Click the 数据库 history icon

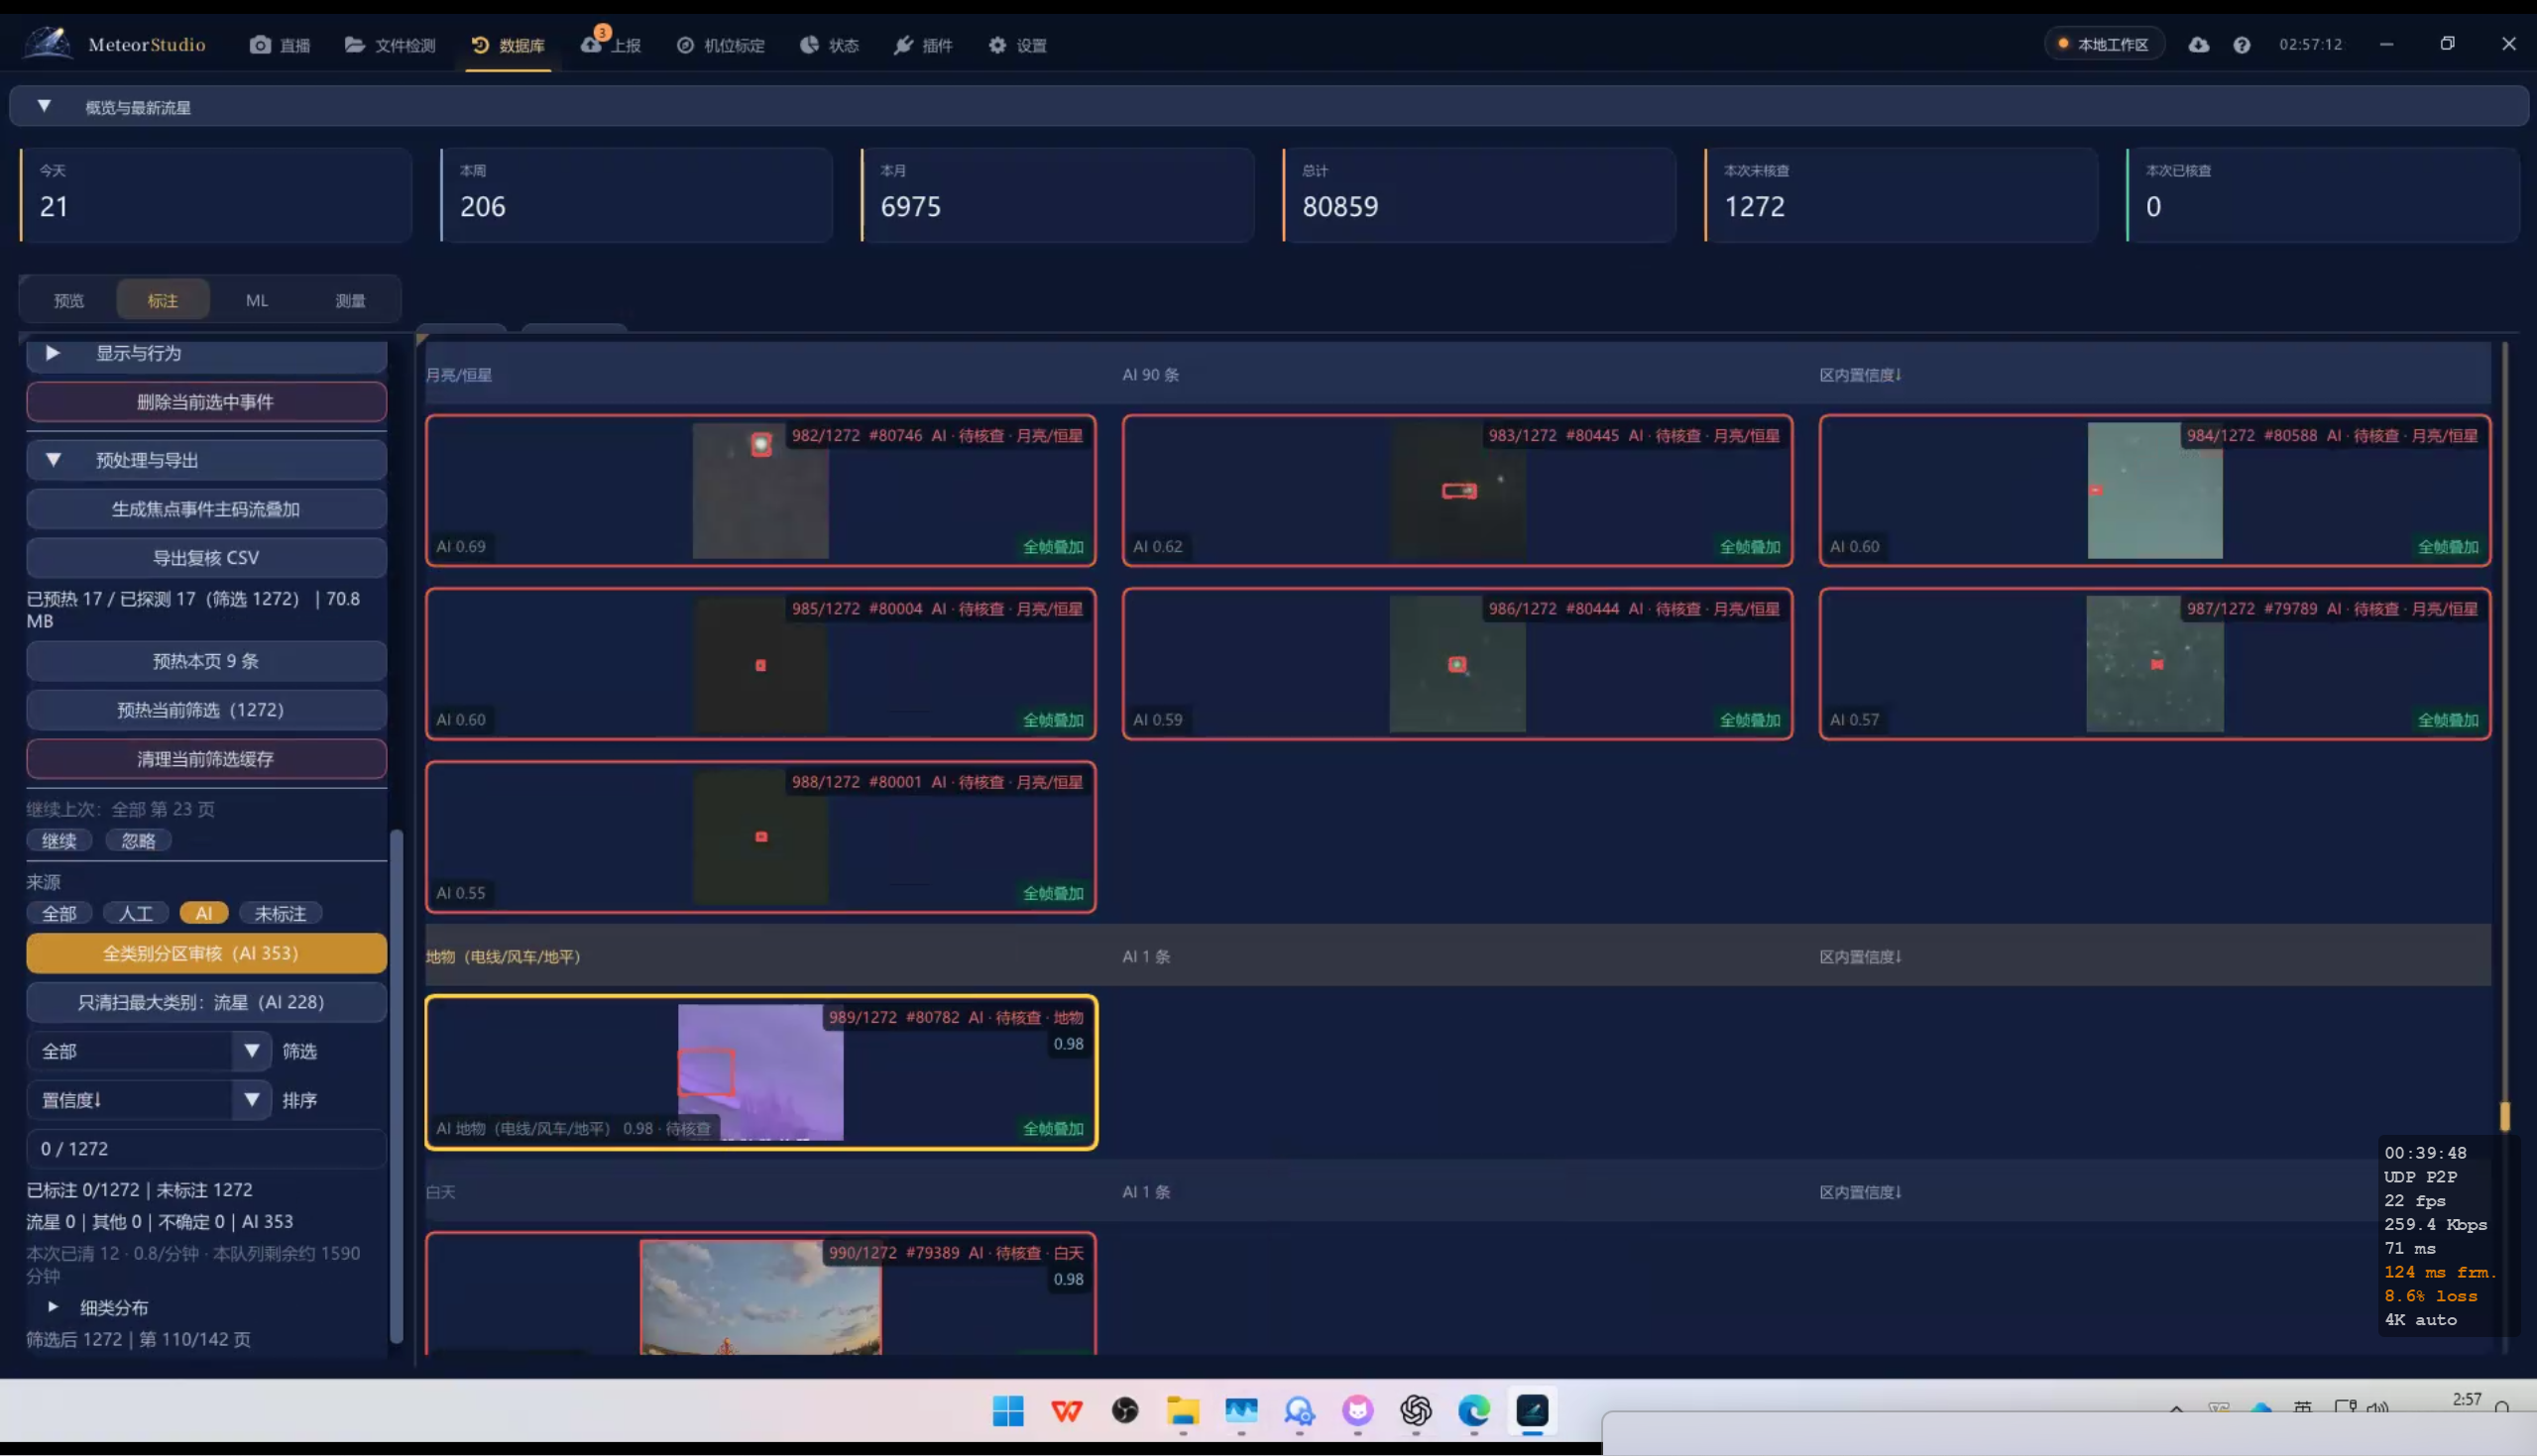coord(480,45)
